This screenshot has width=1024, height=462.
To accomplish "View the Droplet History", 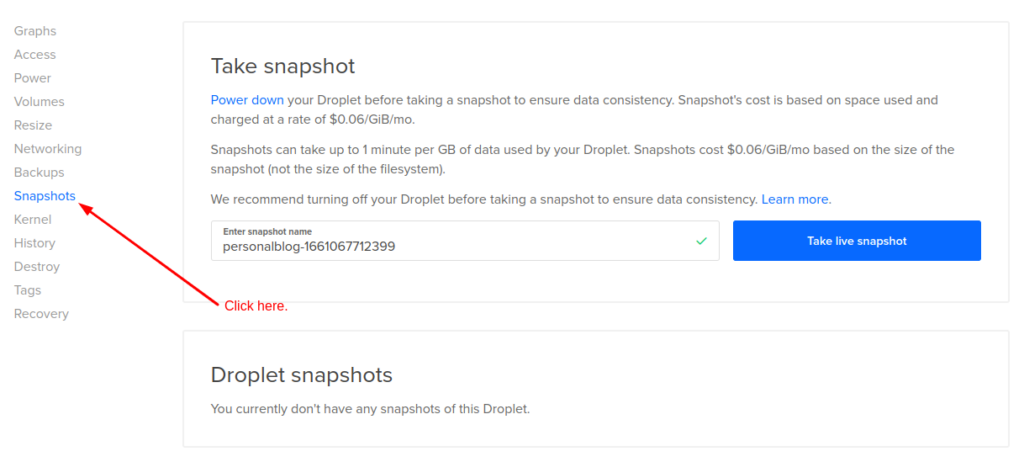I will 35,242.
